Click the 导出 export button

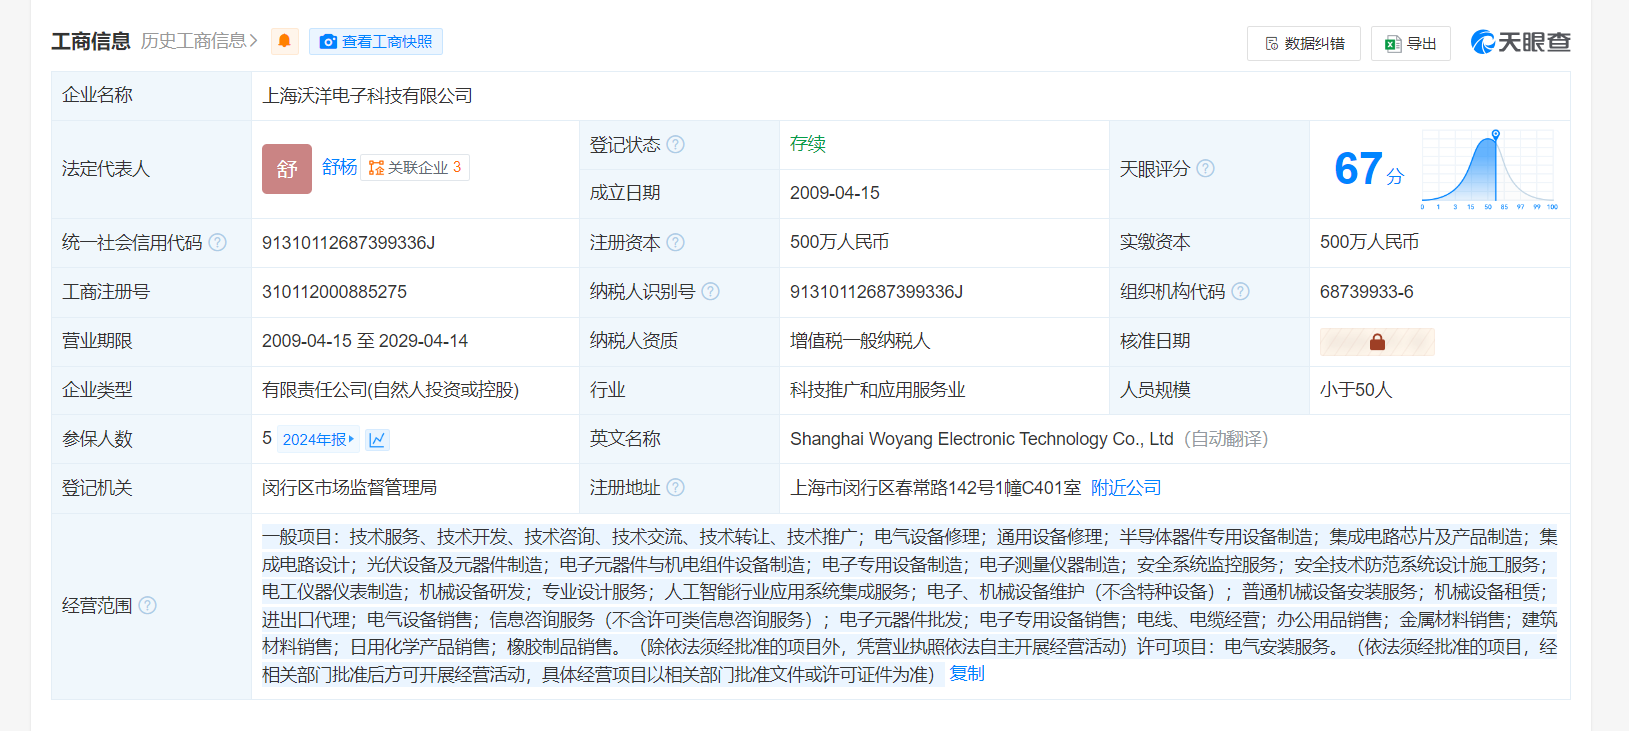click(x=1410, y=43)
